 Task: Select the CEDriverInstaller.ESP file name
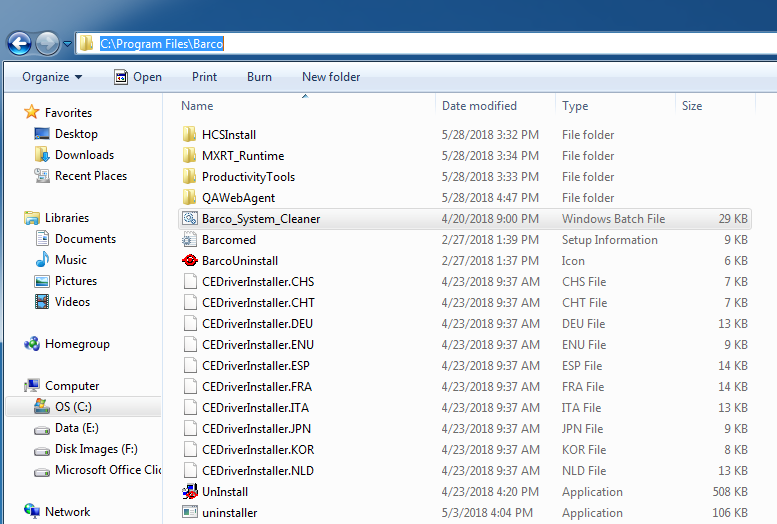(x=256, y=365)
